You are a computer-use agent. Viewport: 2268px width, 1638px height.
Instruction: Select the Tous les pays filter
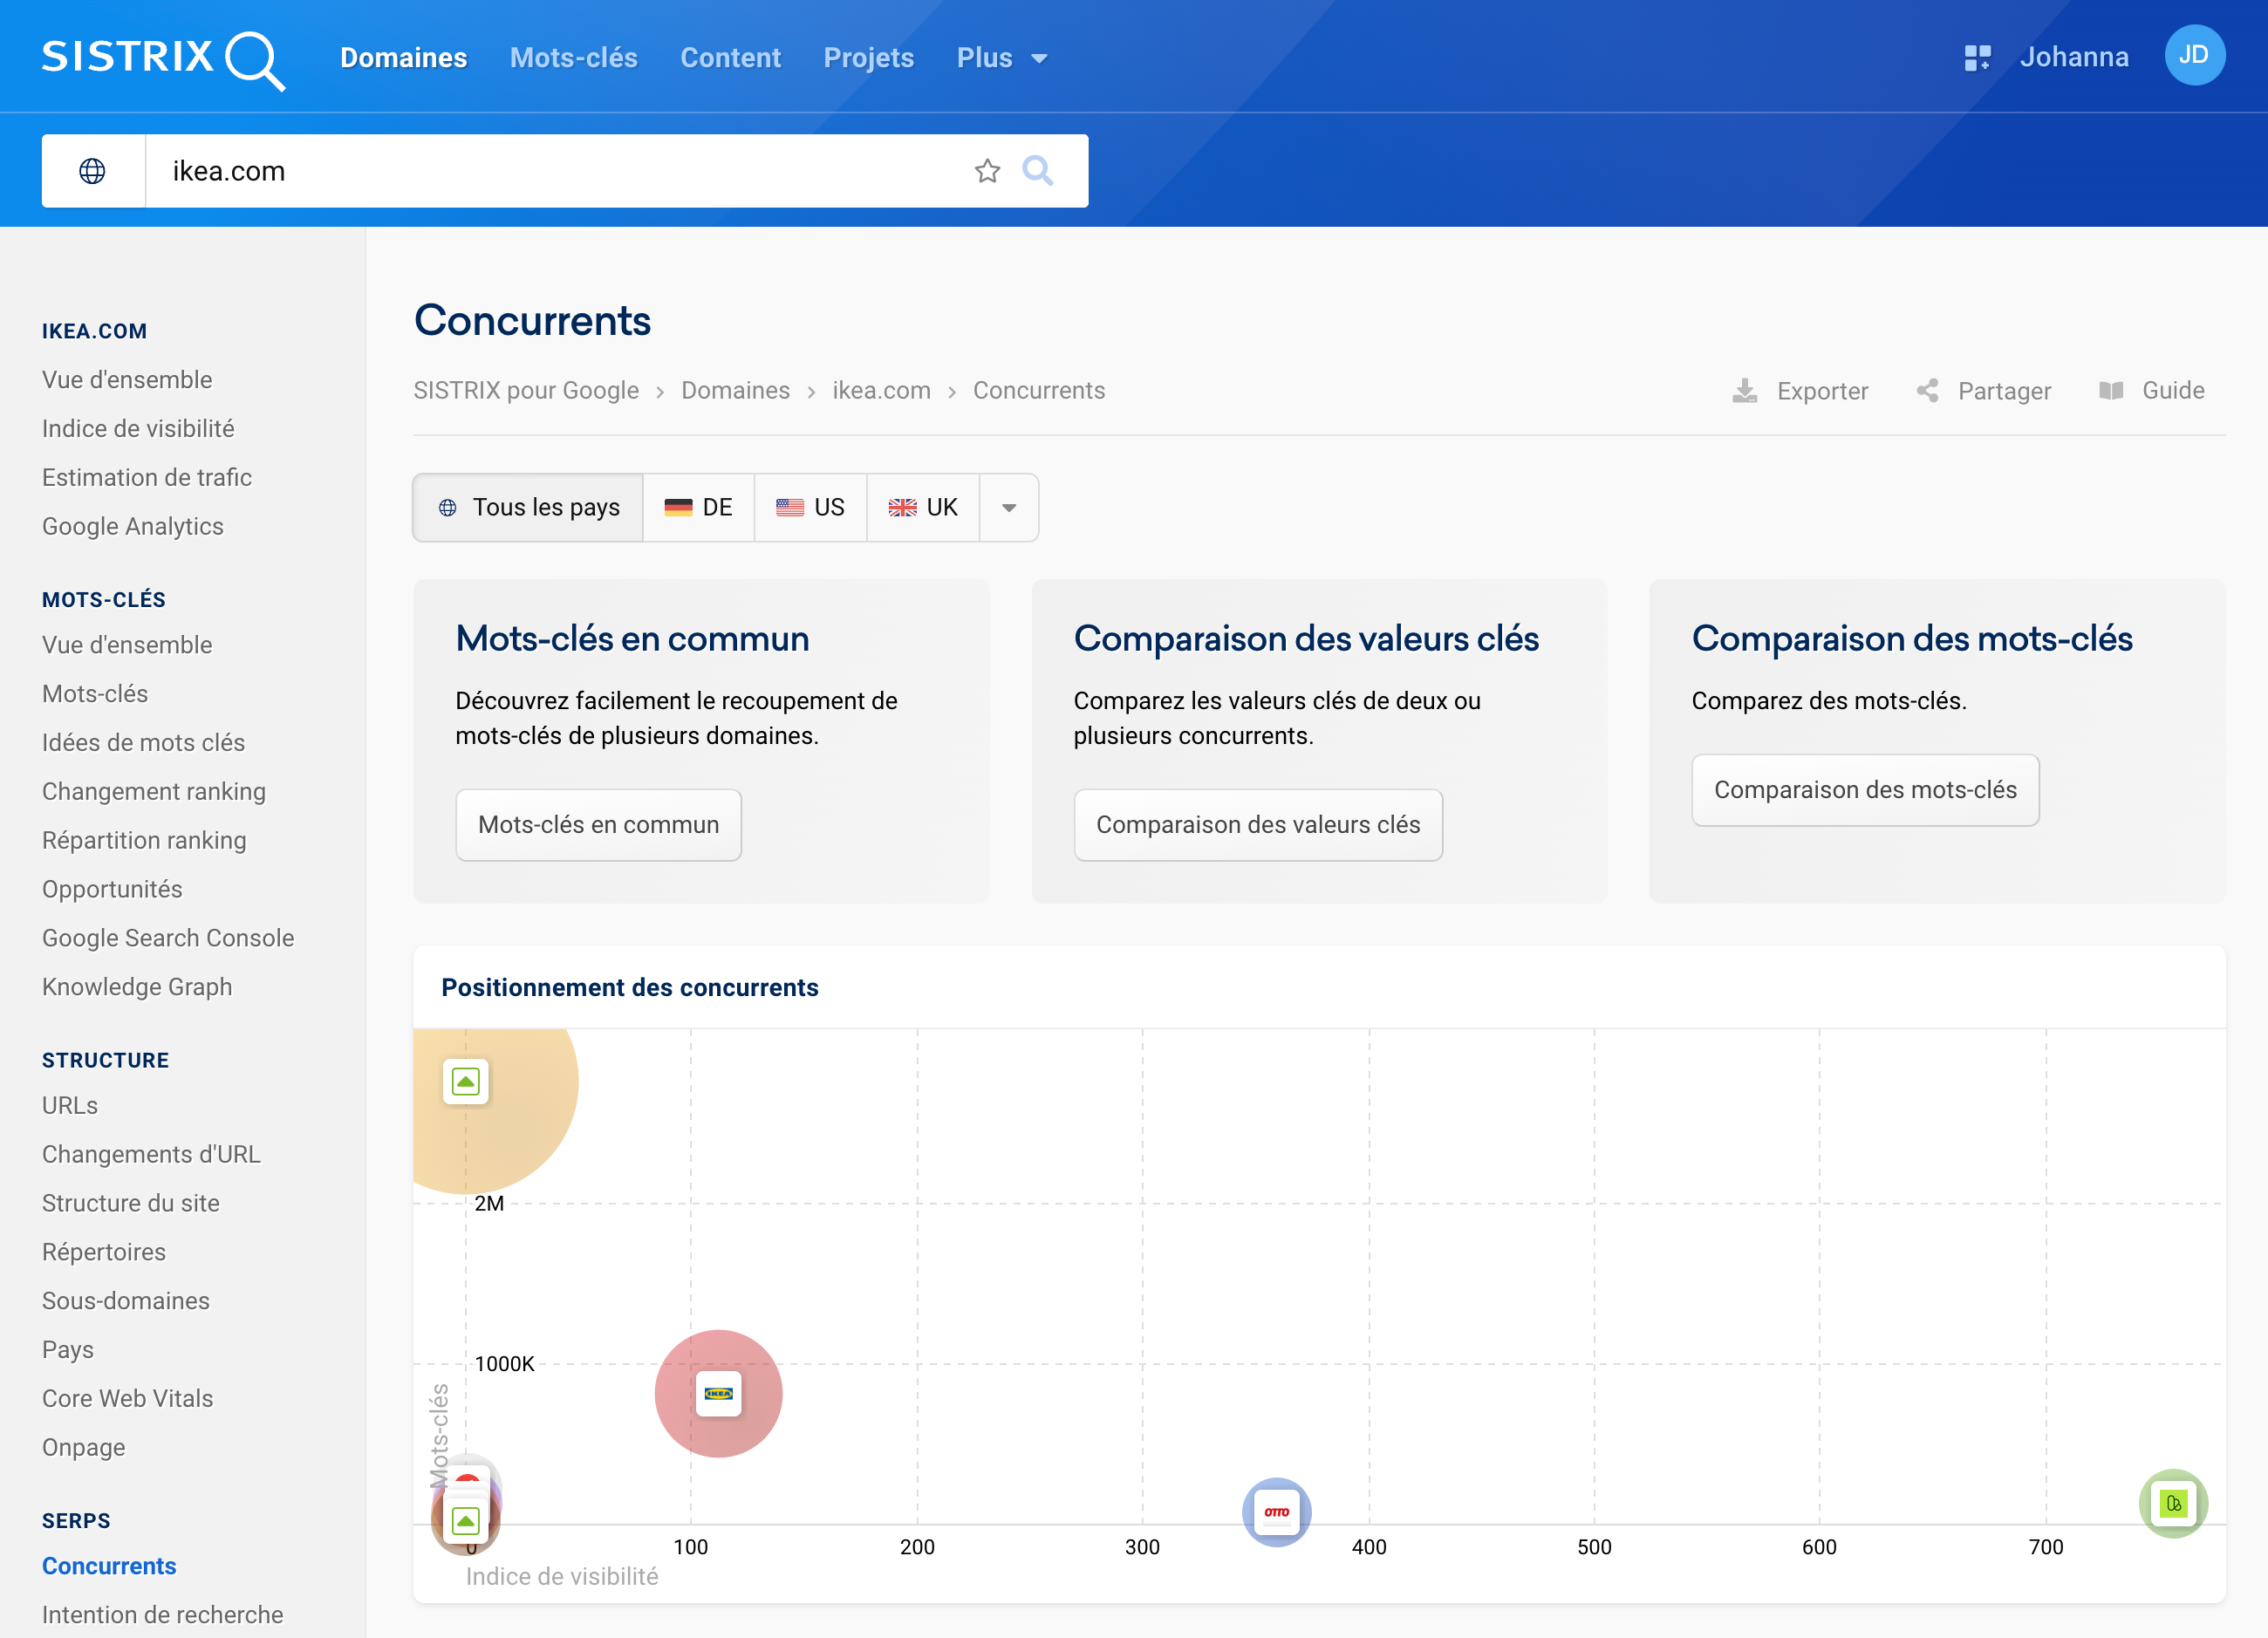(528, 508)
